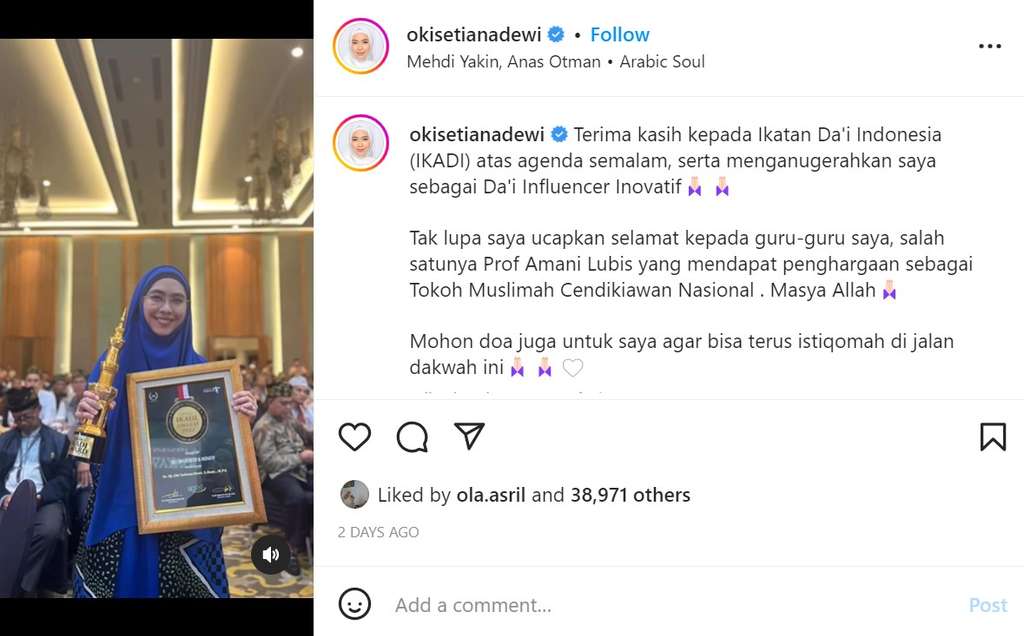Image resolution: width=1024 pixels, height=636 pixels.
Task: Open the three-dot more options menu
Action: point(990,46)
